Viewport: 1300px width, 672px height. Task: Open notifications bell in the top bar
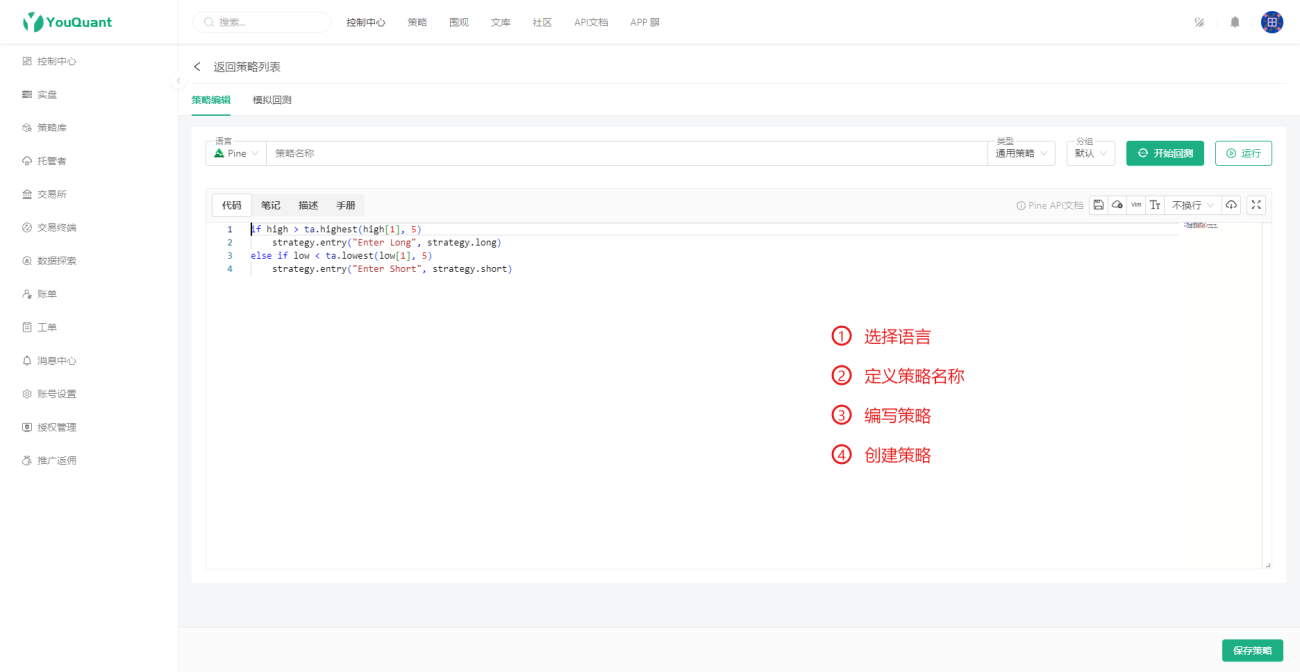tap(1235, 22)
